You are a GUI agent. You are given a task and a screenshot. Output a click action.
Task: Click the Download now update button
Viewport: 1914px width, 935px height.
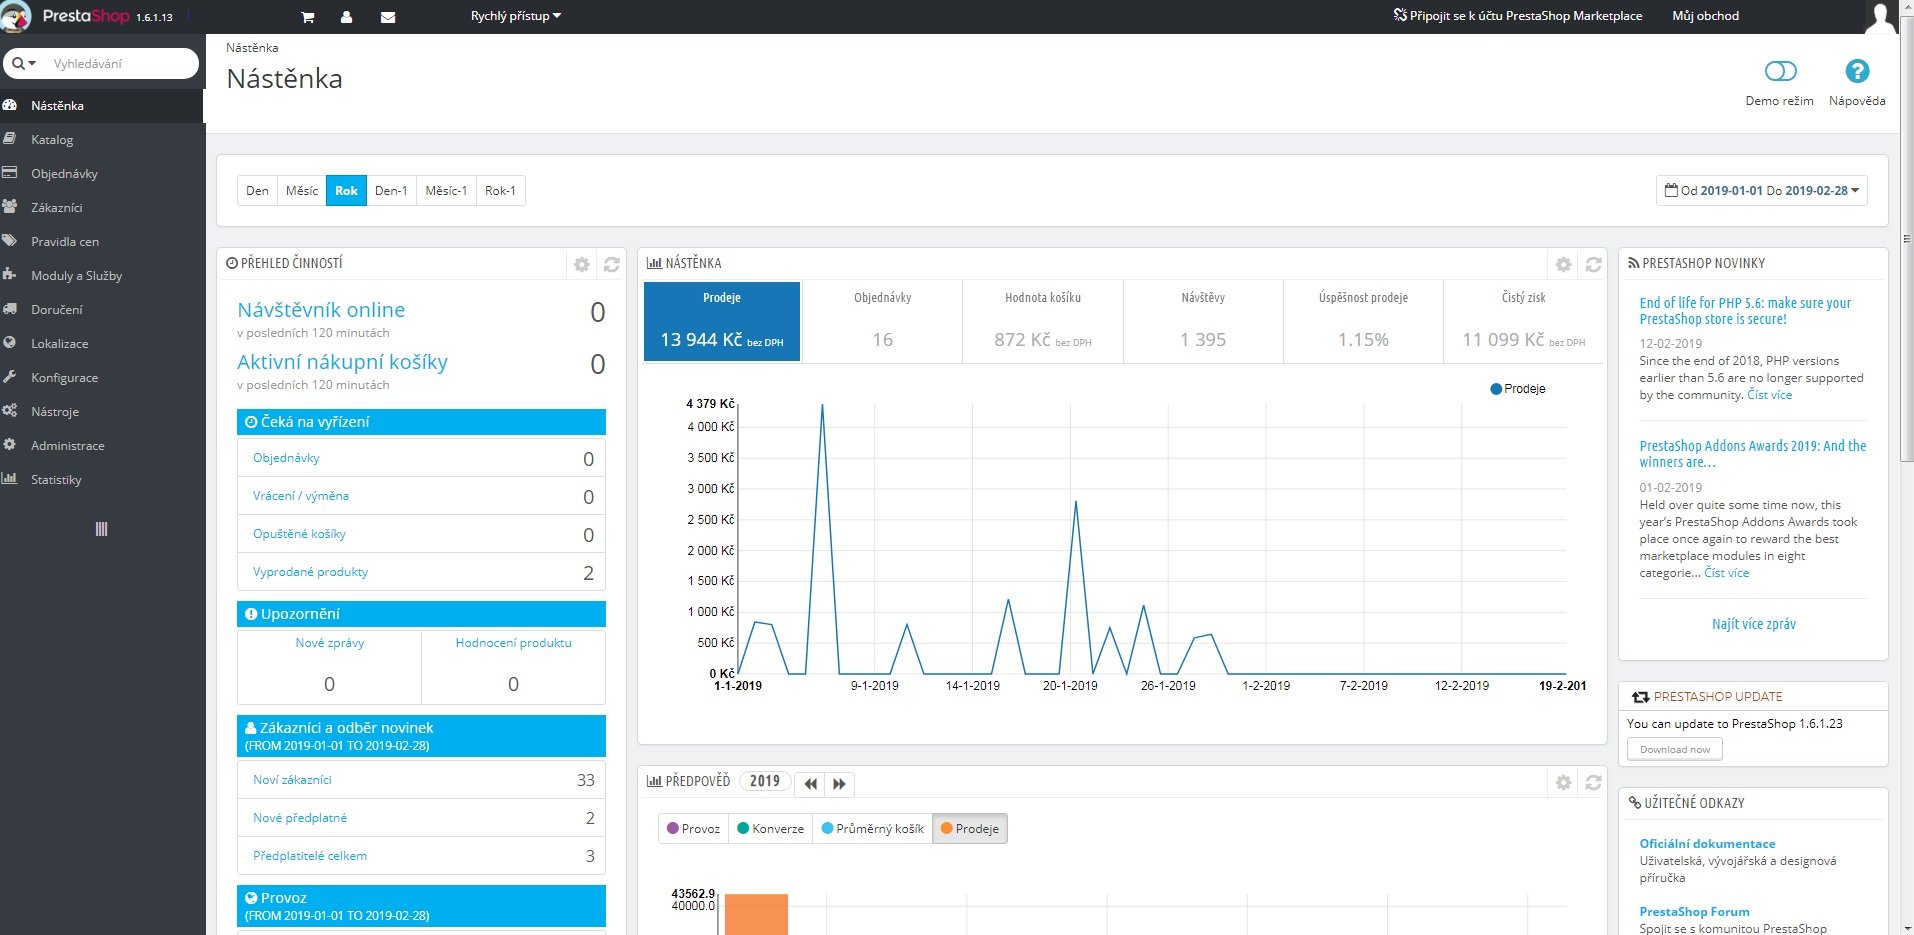[x=1674, y=749]
